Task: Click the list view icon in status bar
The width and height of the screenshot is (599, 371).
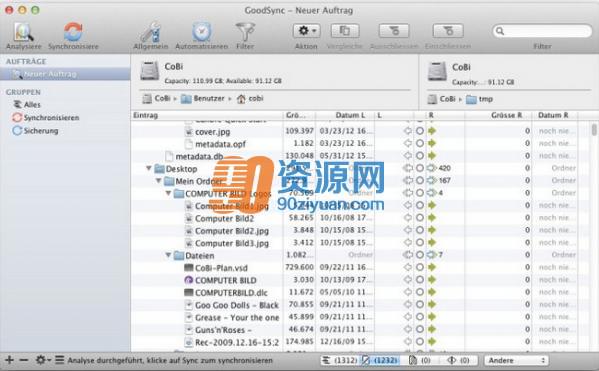Action: 59,360
